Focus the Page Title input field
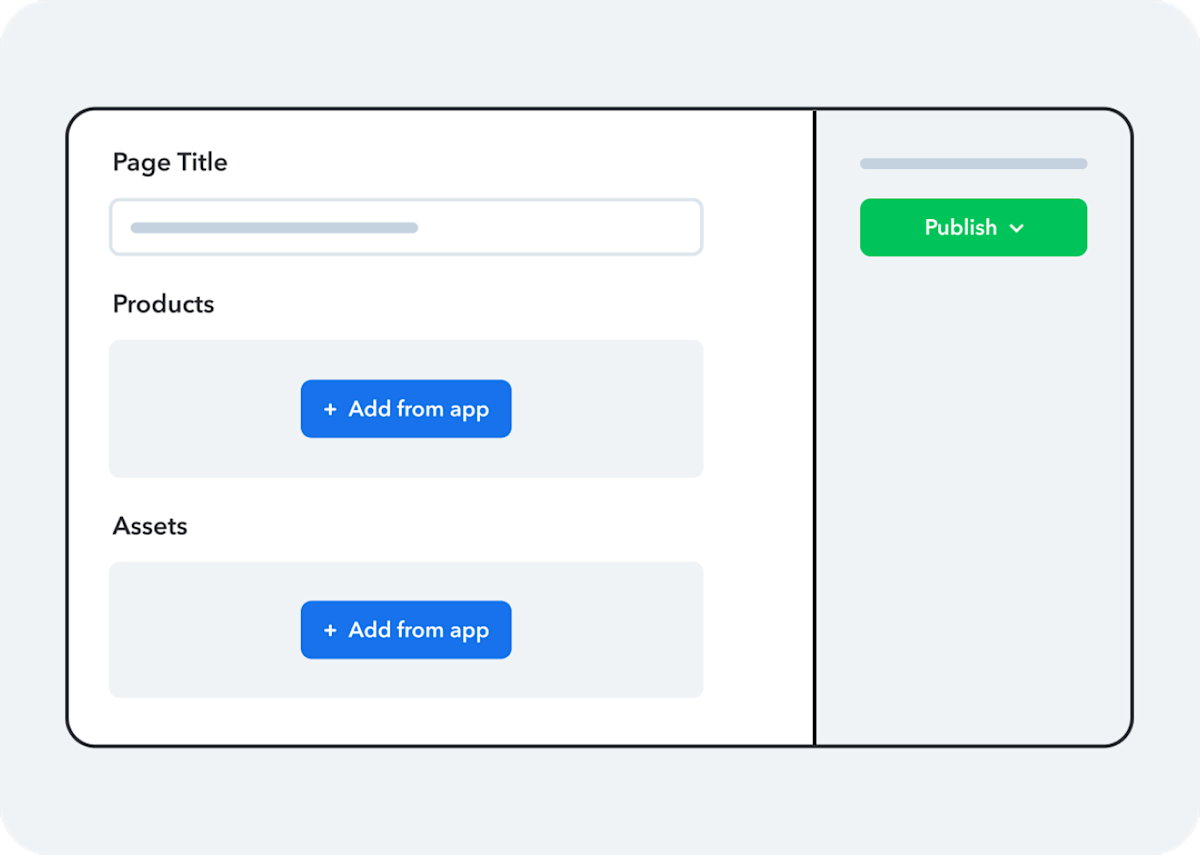This screenshot has height=855, width=1200. pyautogui.click(x=406, y=227)
